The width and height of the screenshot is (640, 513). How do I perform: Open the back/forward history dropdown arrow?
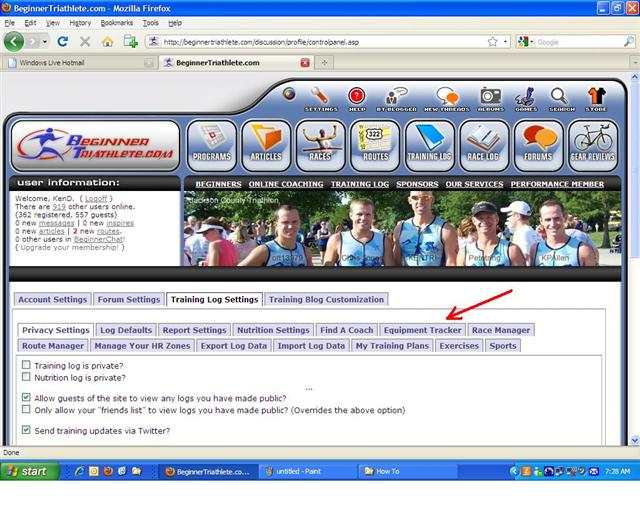44,42
